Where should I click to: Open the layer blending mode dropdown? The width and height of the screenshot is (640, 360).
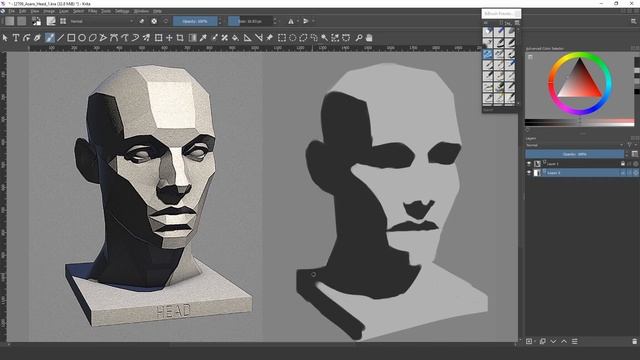point(575,145)
